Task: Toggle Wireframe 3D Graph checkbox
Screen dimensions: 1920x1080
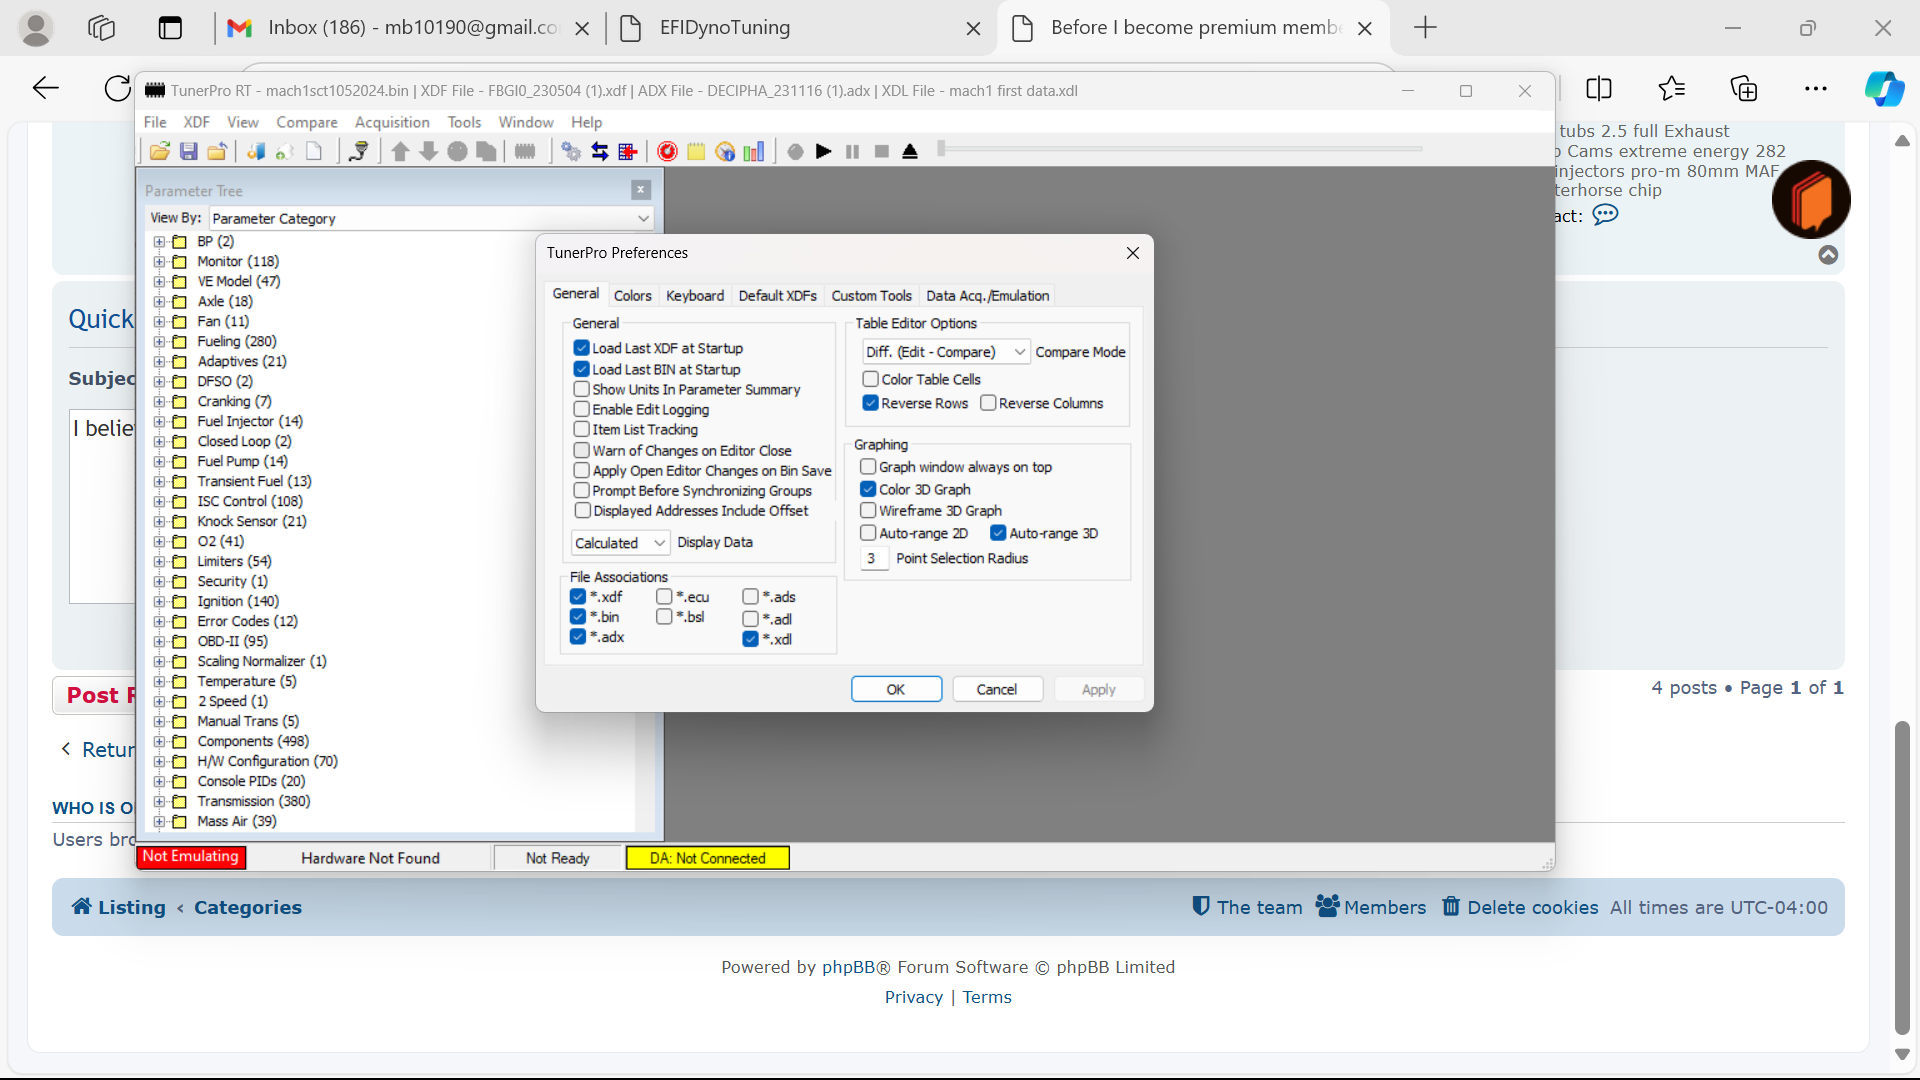Action: click(x=868, y=510)
